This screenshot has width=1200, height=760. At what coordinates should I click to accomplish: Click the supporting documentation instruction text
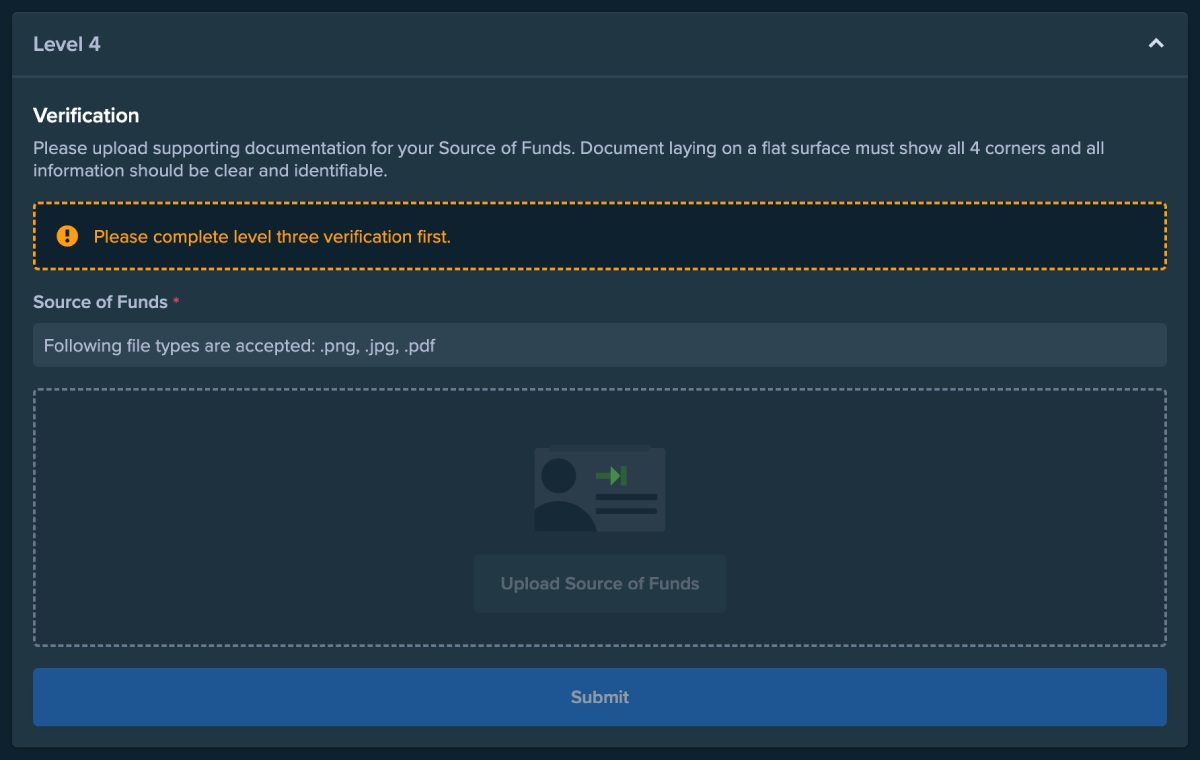[568, 159]
